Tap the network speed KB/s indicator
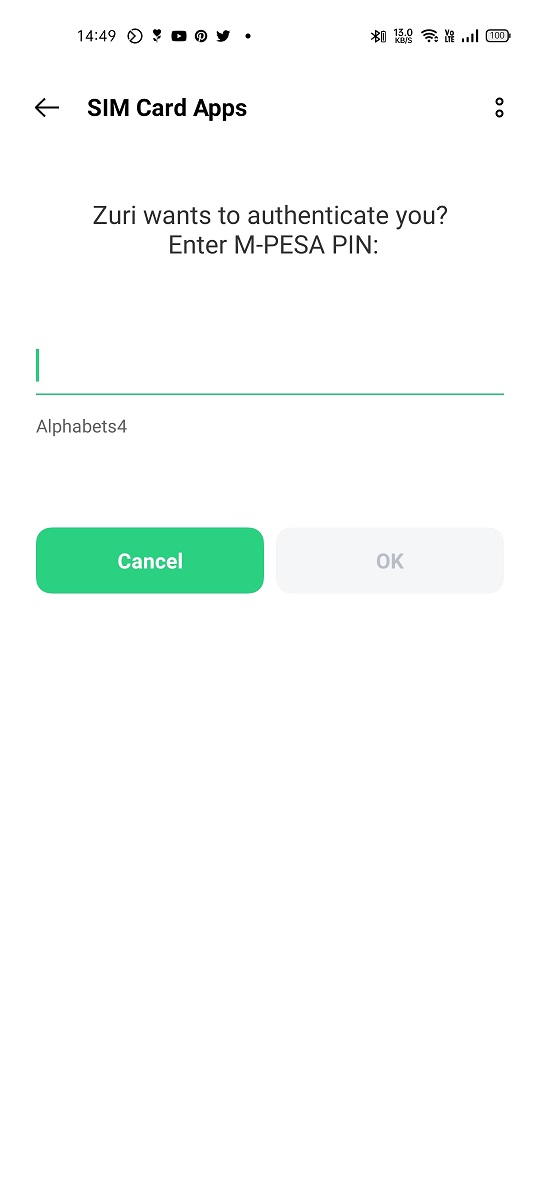 pyautogui.click(x=404, y=36)
